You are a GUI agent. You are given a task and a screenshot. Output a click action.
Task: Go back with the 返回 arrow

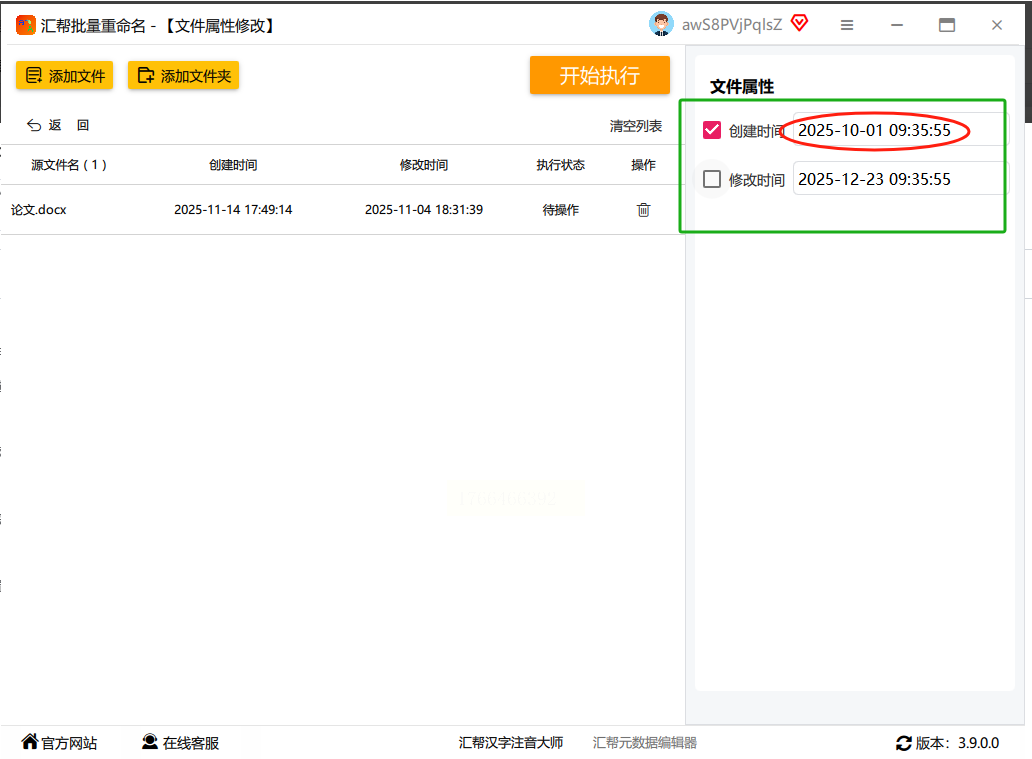click(35, 125)
